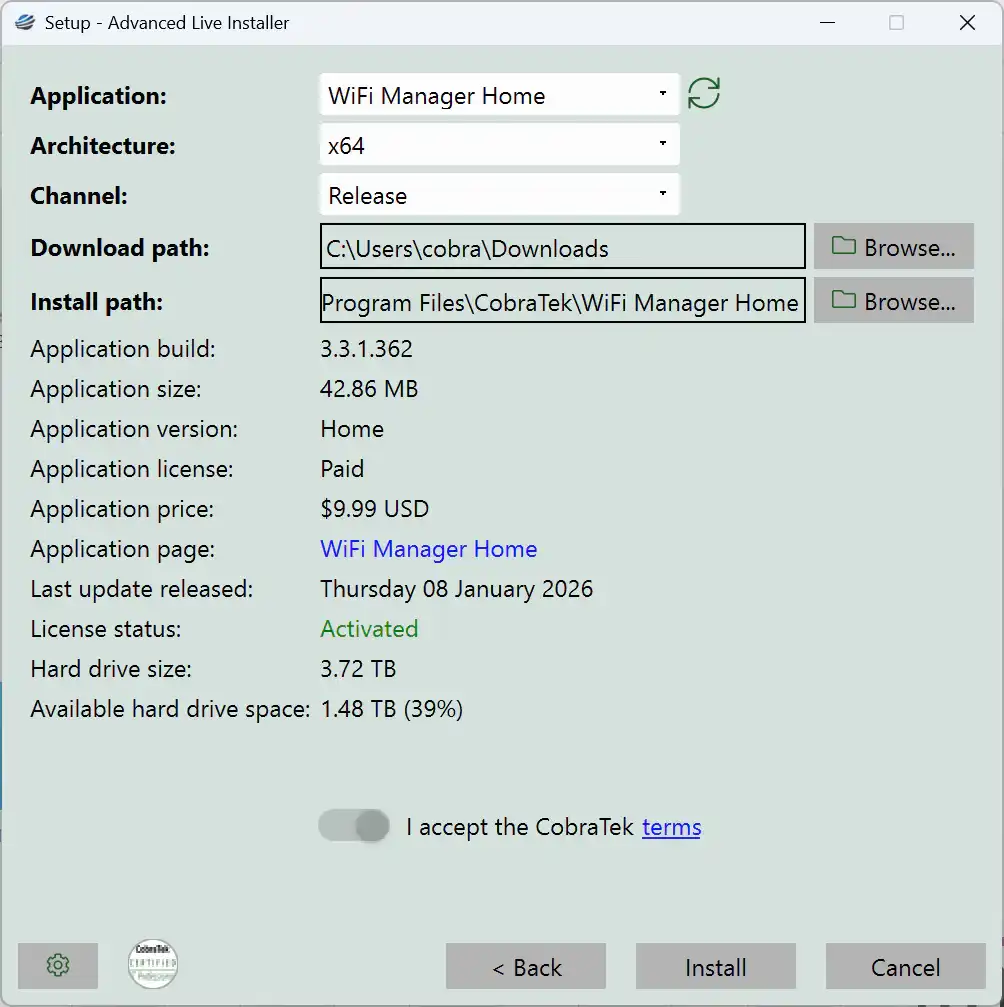Open the CobraTek terms link
This screenshot has width=1004, height=1007.
pos(671,827)
